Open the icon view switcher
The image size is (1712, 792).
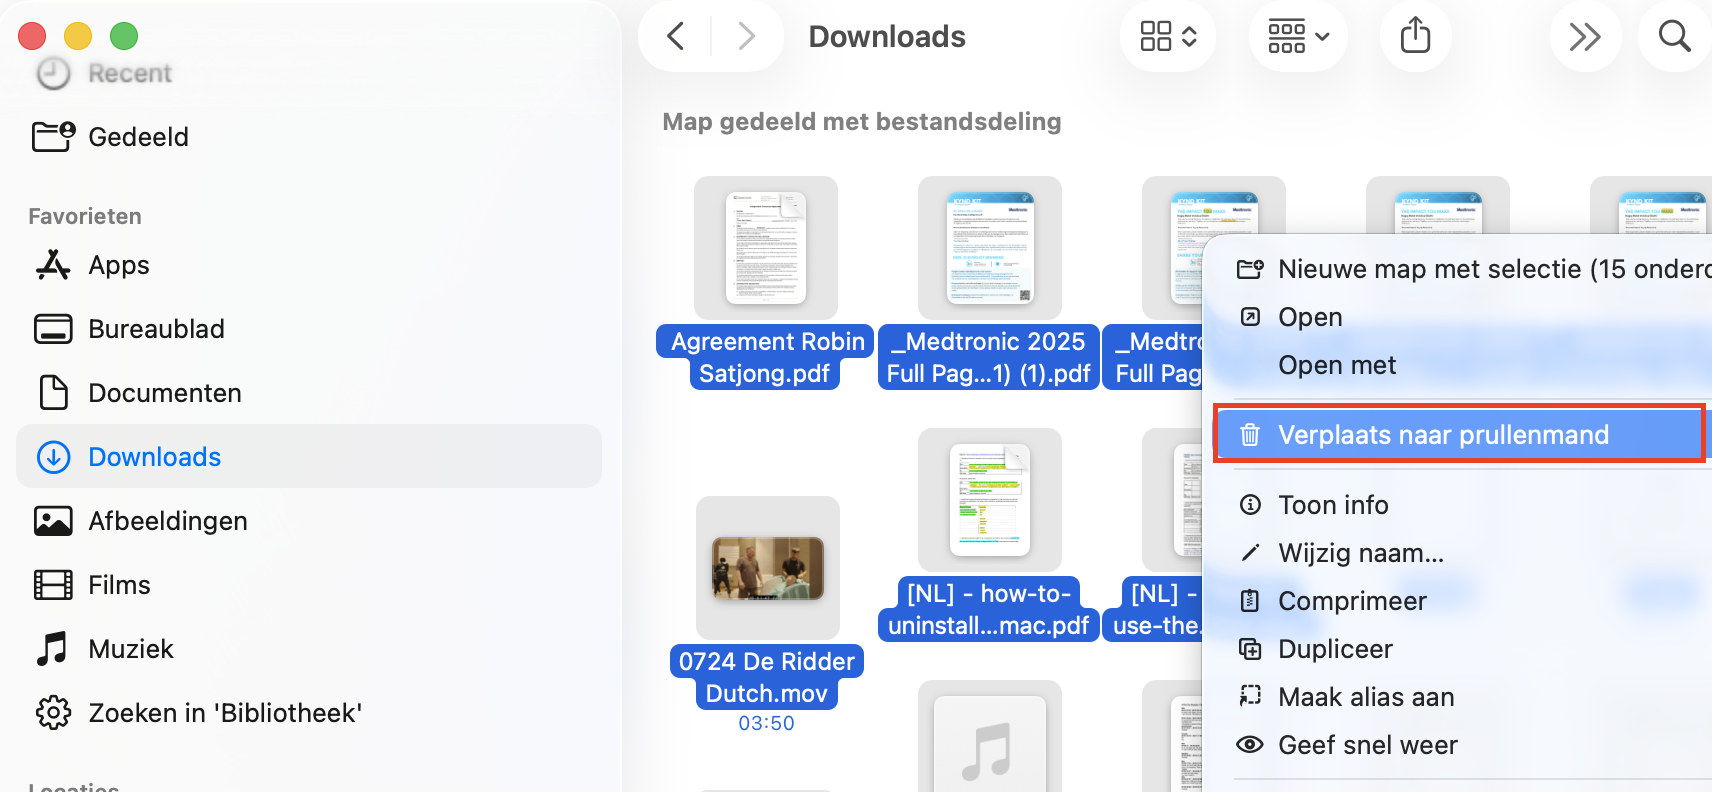click(x=1168, y=37)
